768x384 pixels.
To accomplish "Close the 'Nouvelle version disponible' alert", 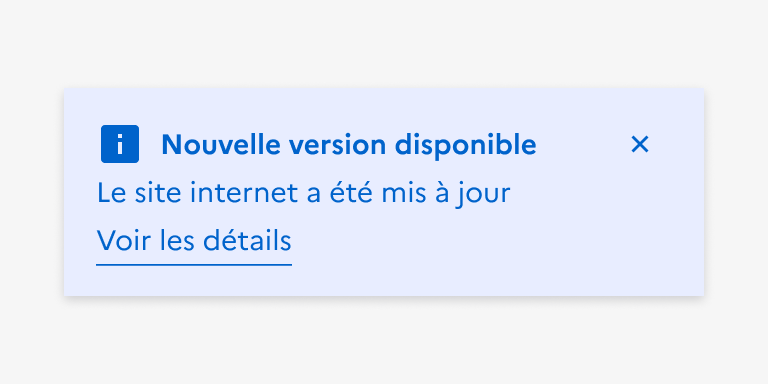I will tap(640, 144).
